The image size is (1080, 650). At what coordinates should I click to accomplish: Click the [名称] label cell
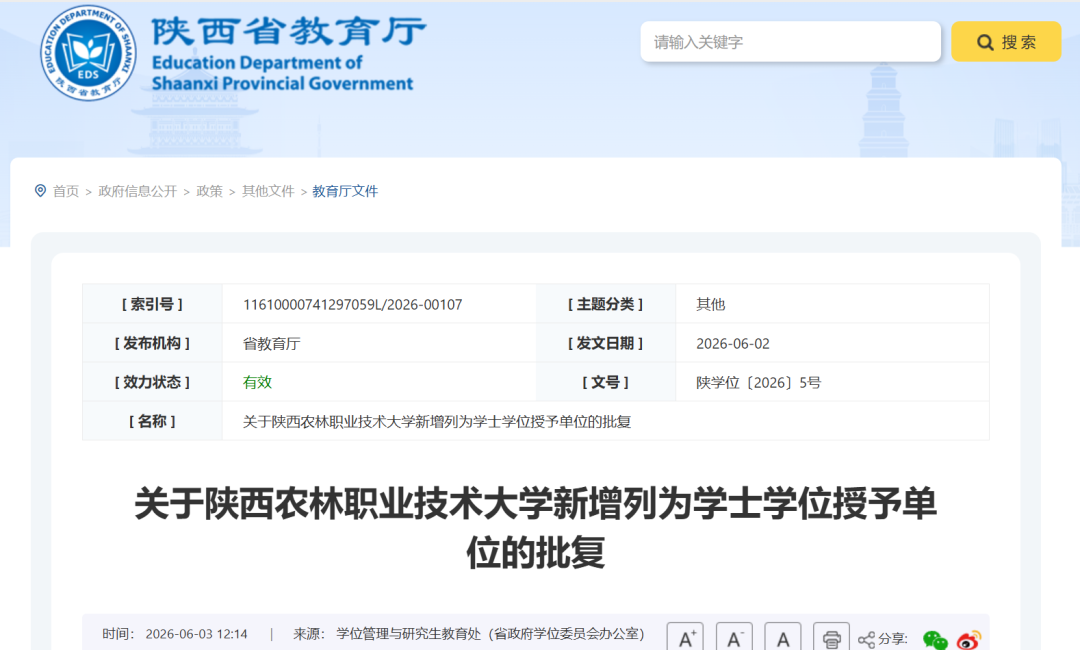[x=152, y=421]
